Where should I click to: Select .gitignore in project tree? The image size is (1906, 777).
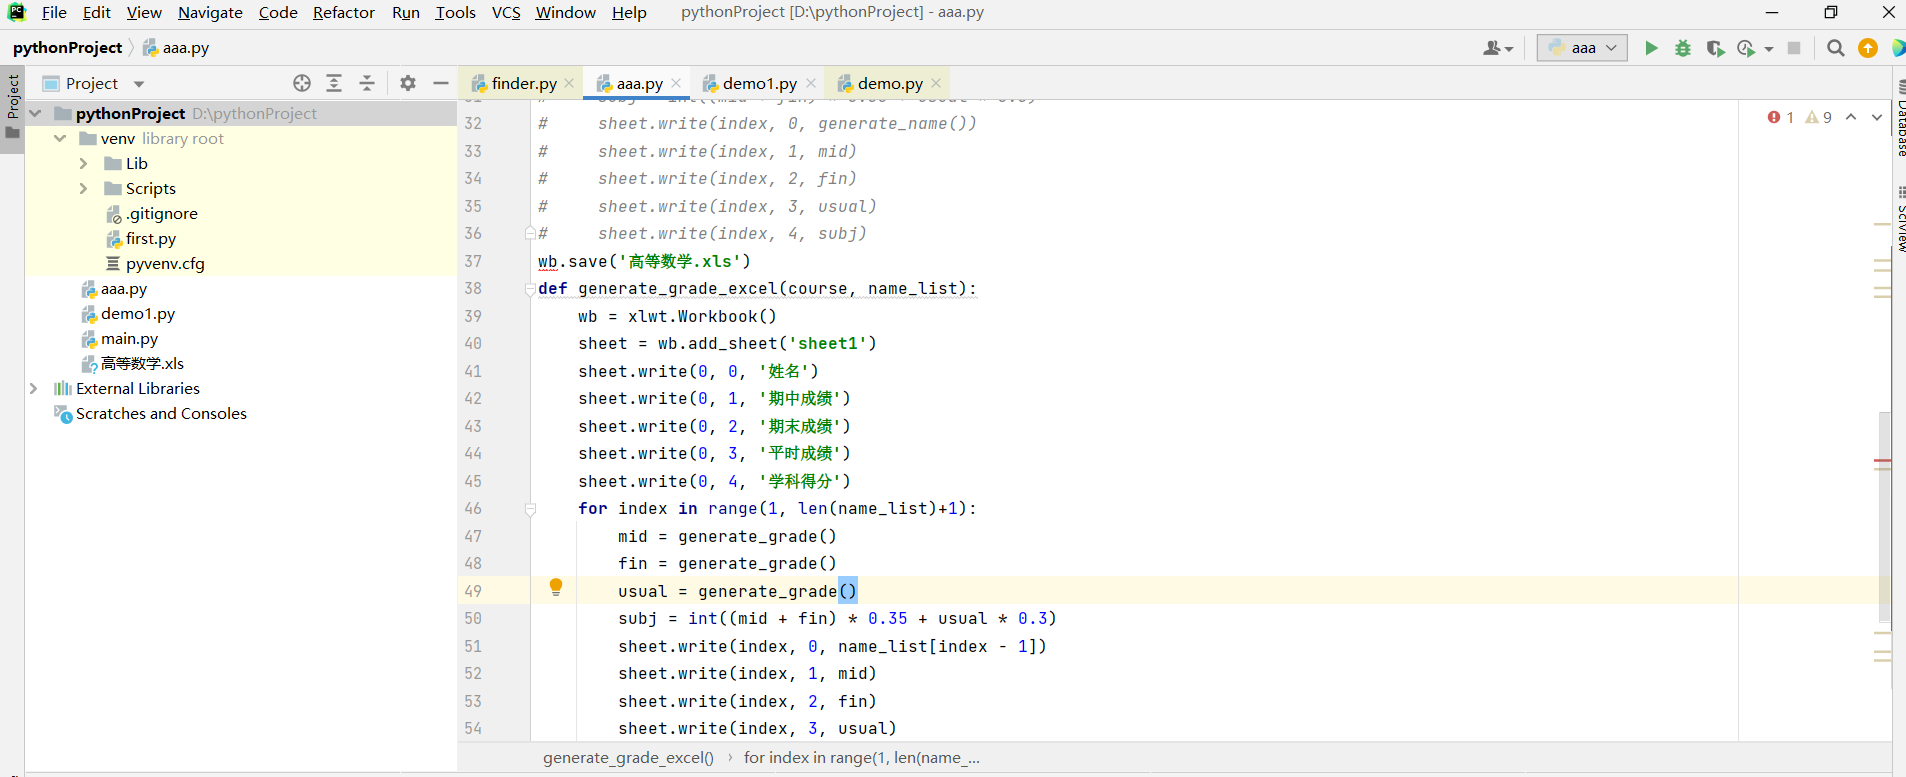point(161,213)
